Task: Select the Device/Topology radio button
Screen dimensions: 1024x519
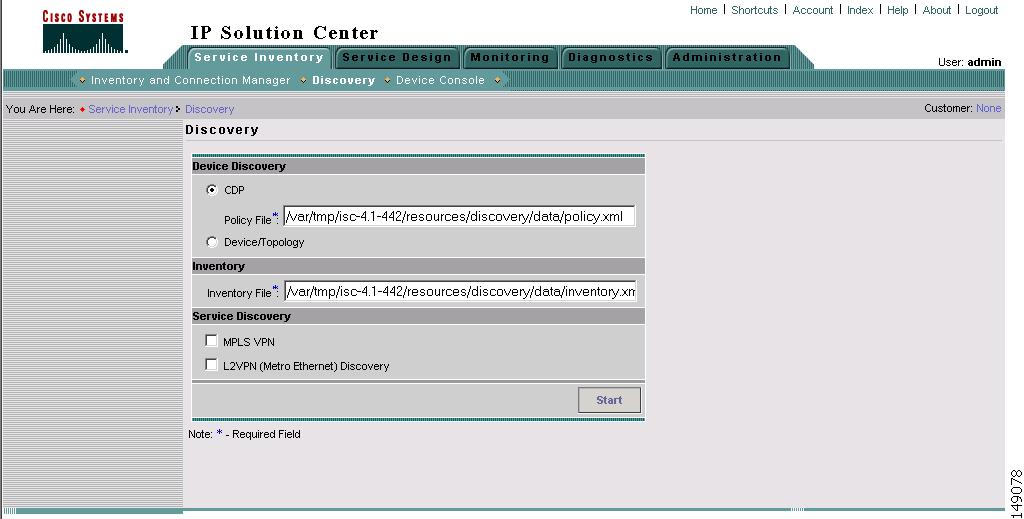Action: click(212, 242)
